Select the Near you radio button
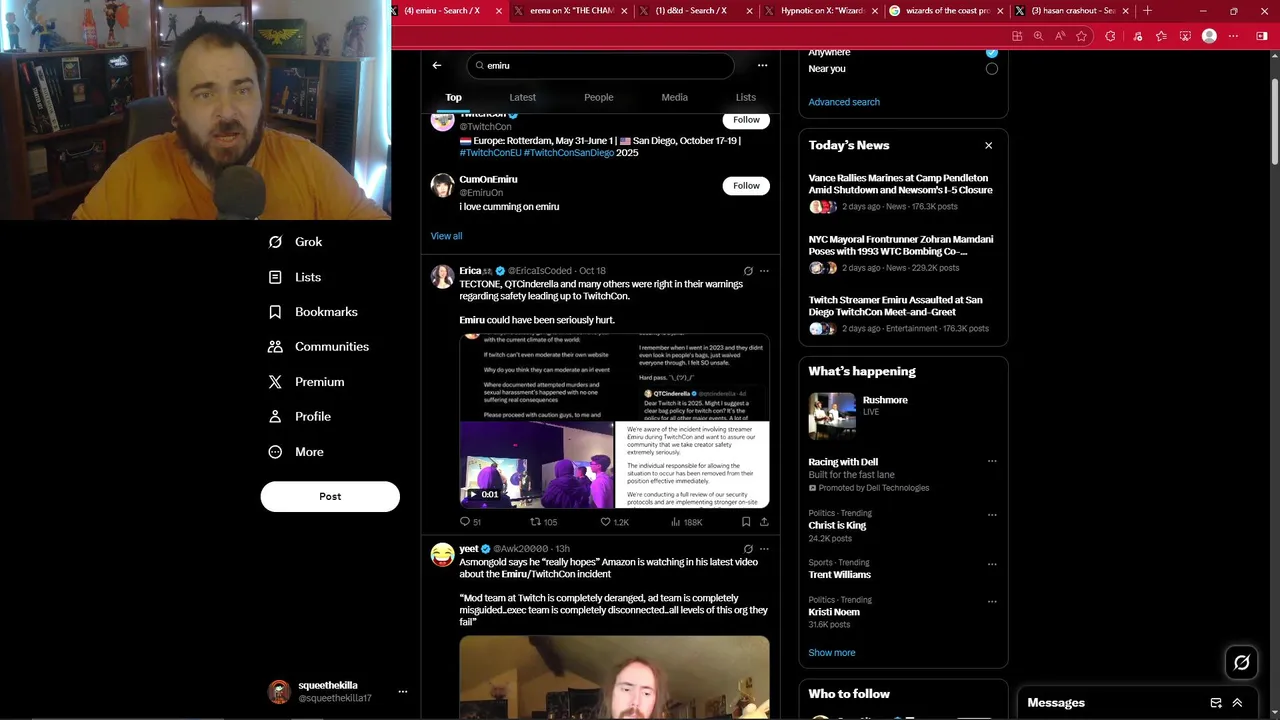 click(x=992, y=69)
